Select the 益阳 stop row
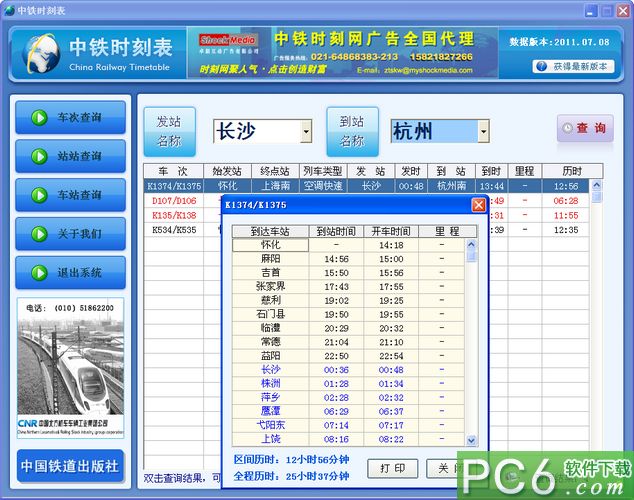The height and width of the screenshot is (500, 634). pyautogui.click(x=349, y=356)
